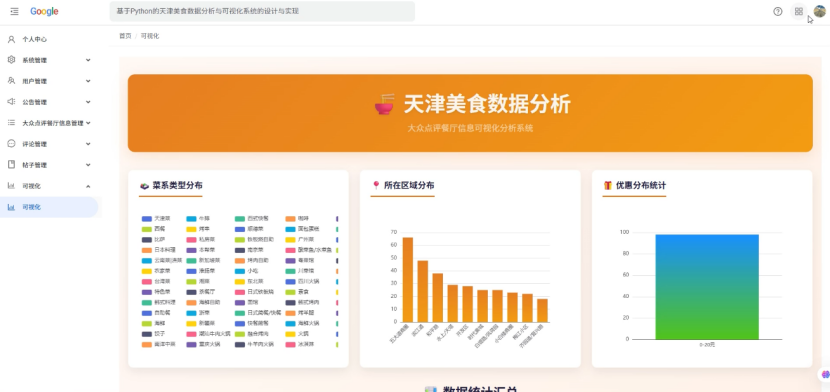Click the list icon beside 大众点评餐厅信息管理
The height and width of the screenshot is (392, 830).
coord(11,123)
